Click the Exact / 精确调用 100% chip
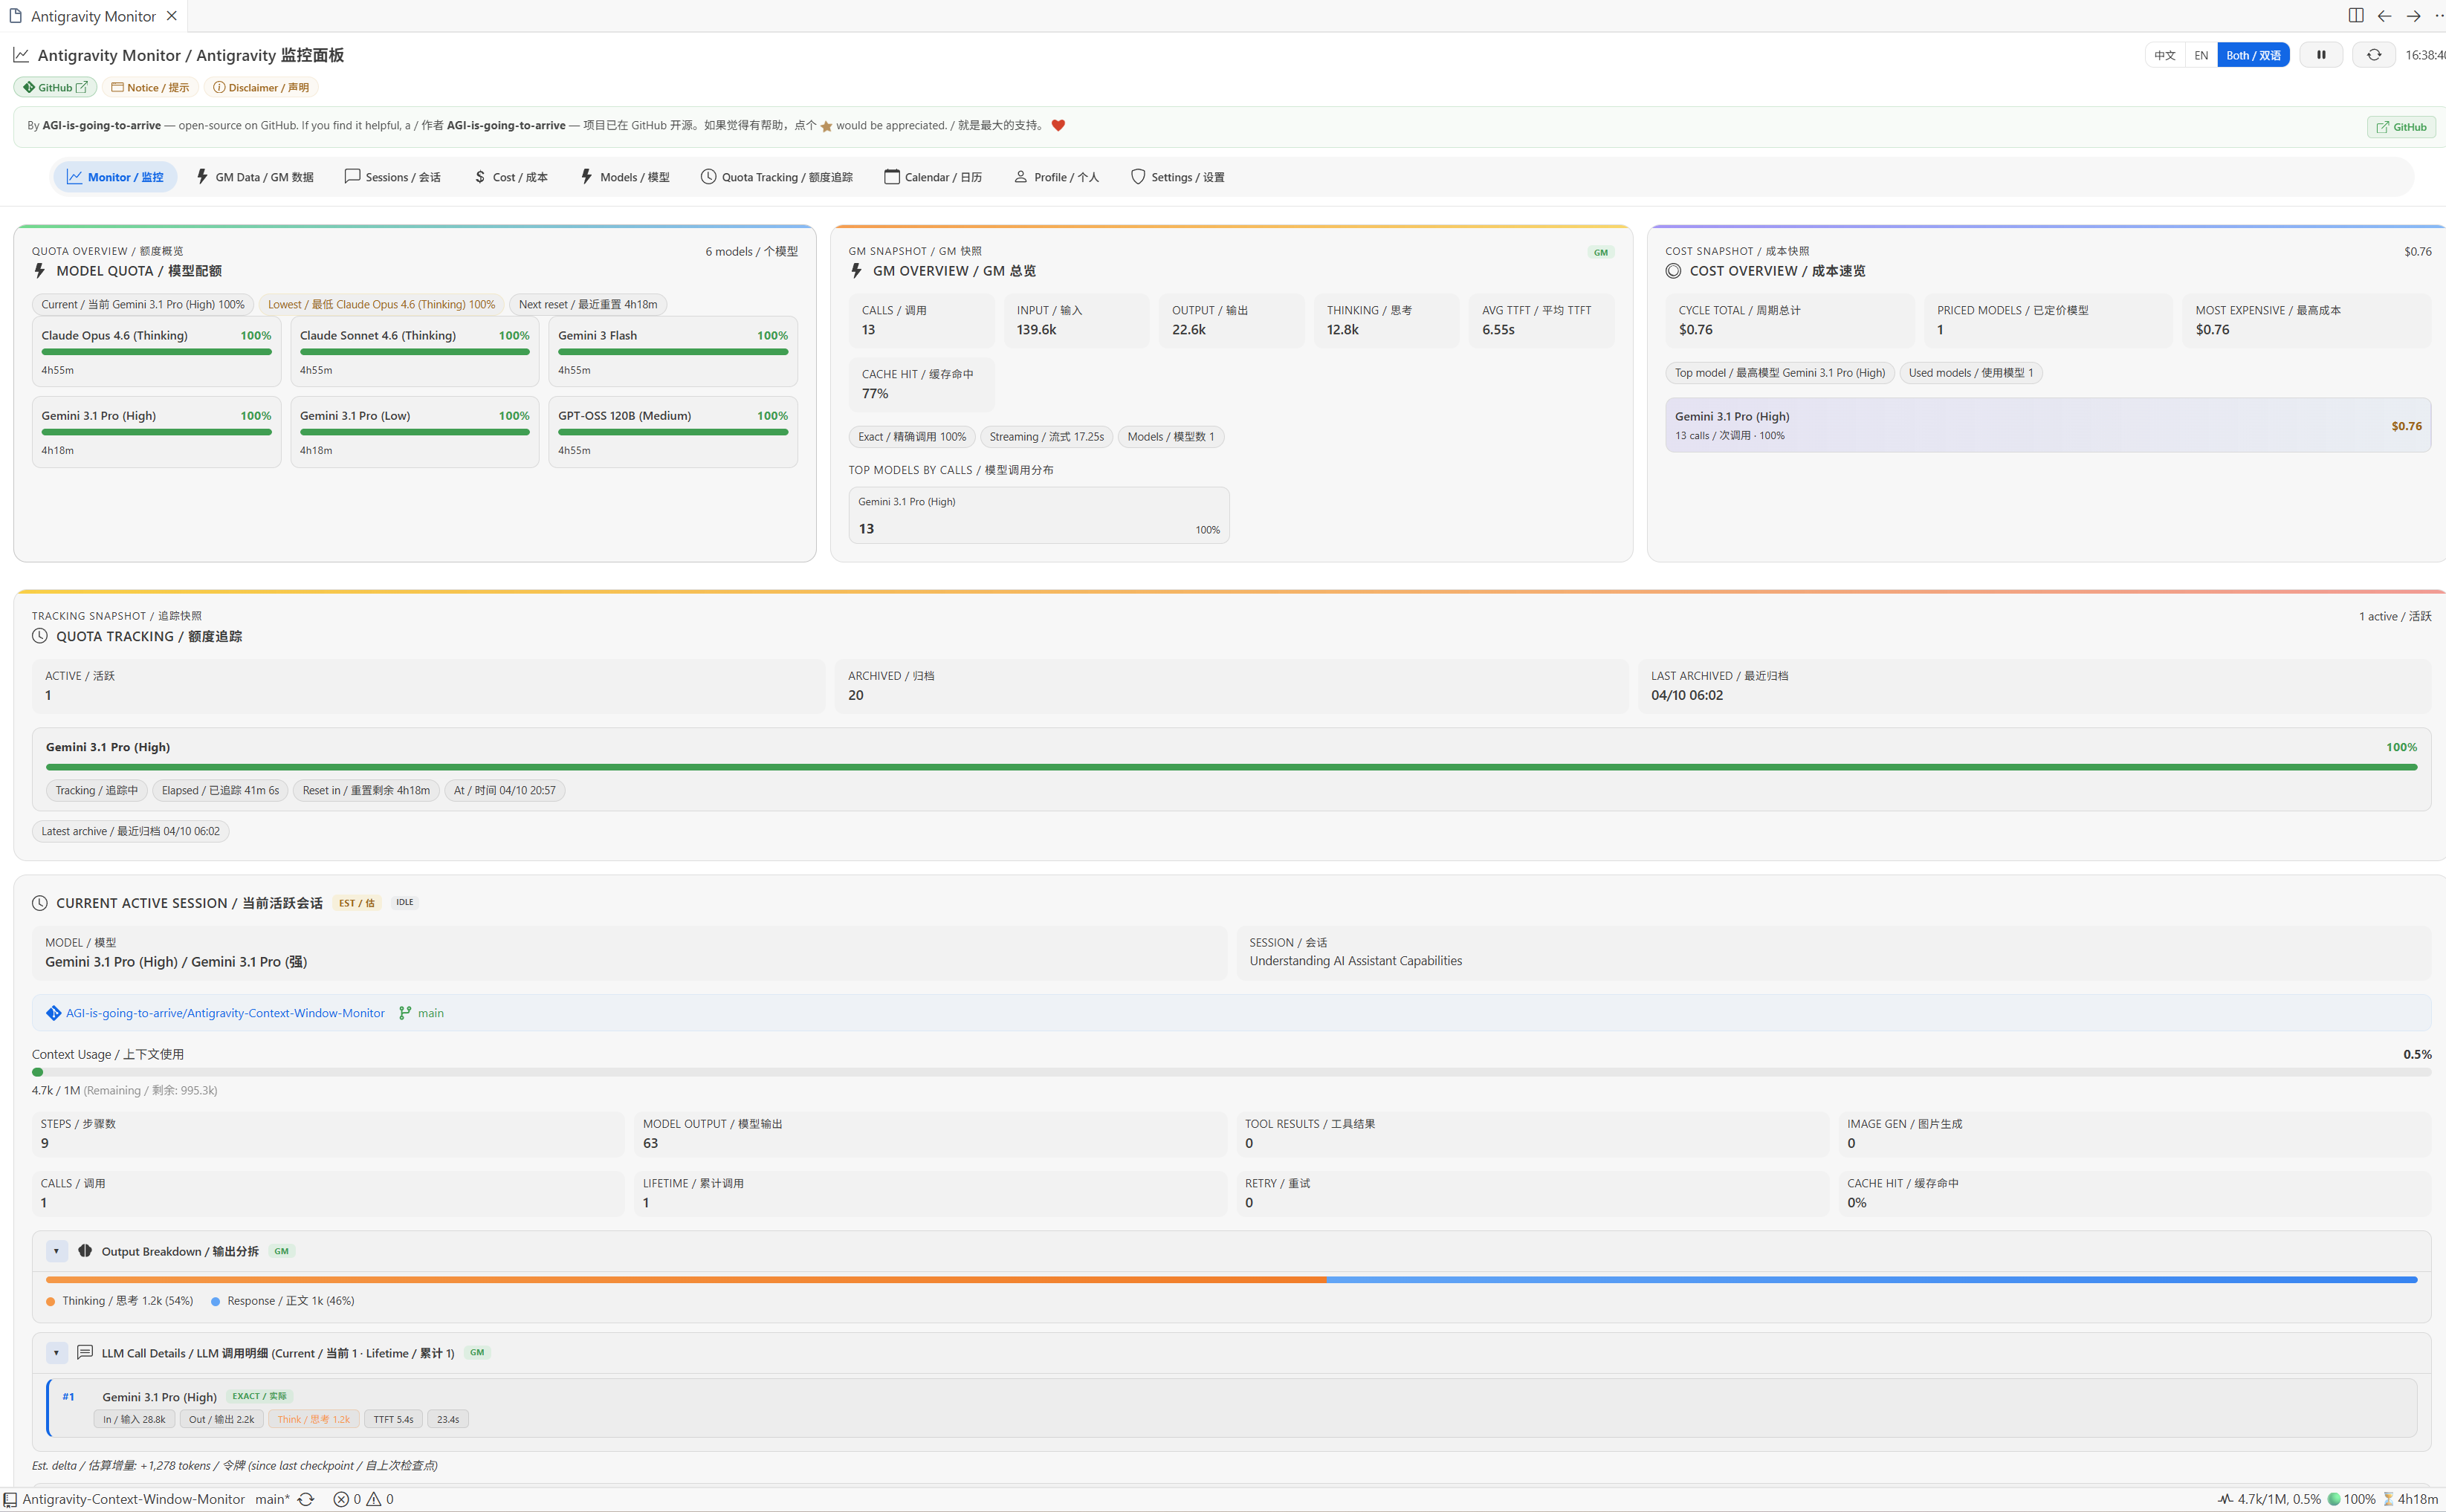 click(x=912, y=437)
